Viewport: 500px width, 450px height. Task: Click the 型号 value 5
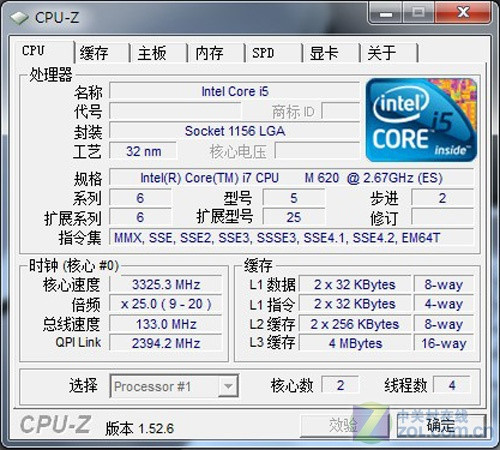(x=294, y=198)
